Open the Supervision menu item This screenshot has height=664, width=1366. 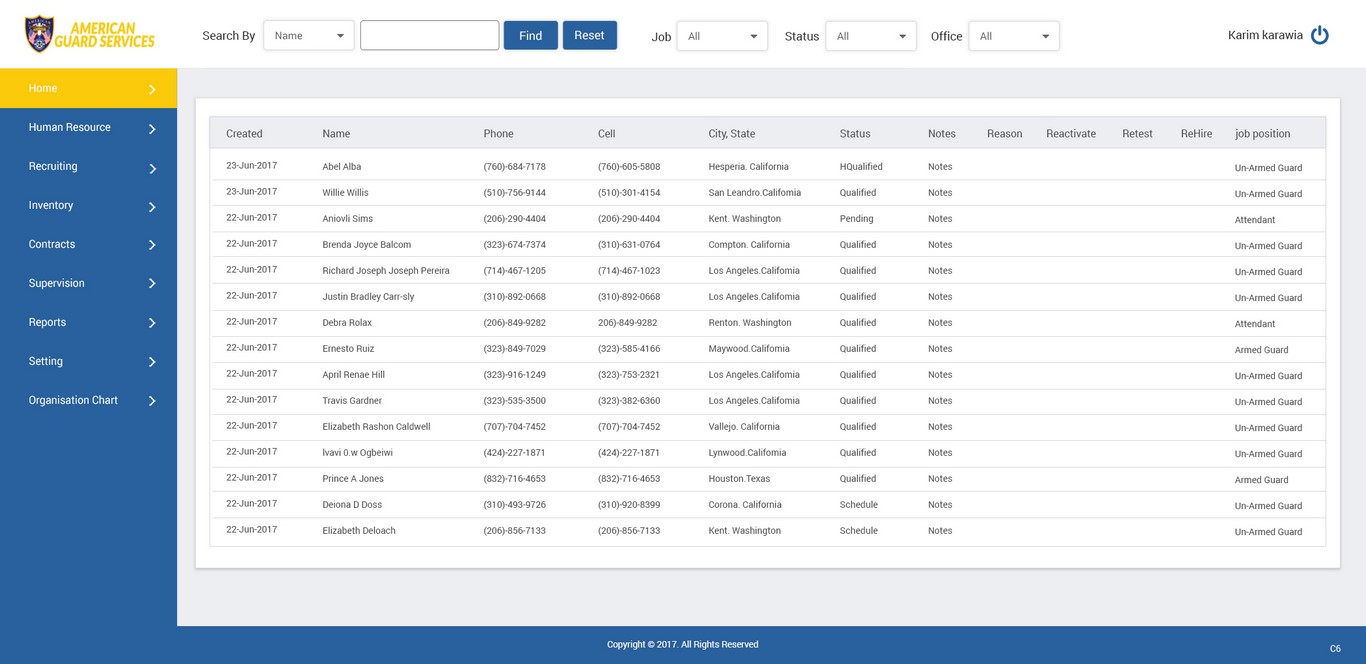pos(56,283)
